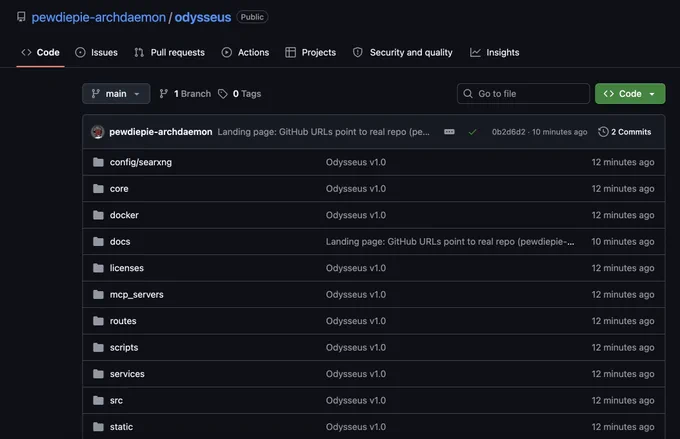680x439 pixels.
Task: Go to the Actions tab
Action: click(245, 52)
